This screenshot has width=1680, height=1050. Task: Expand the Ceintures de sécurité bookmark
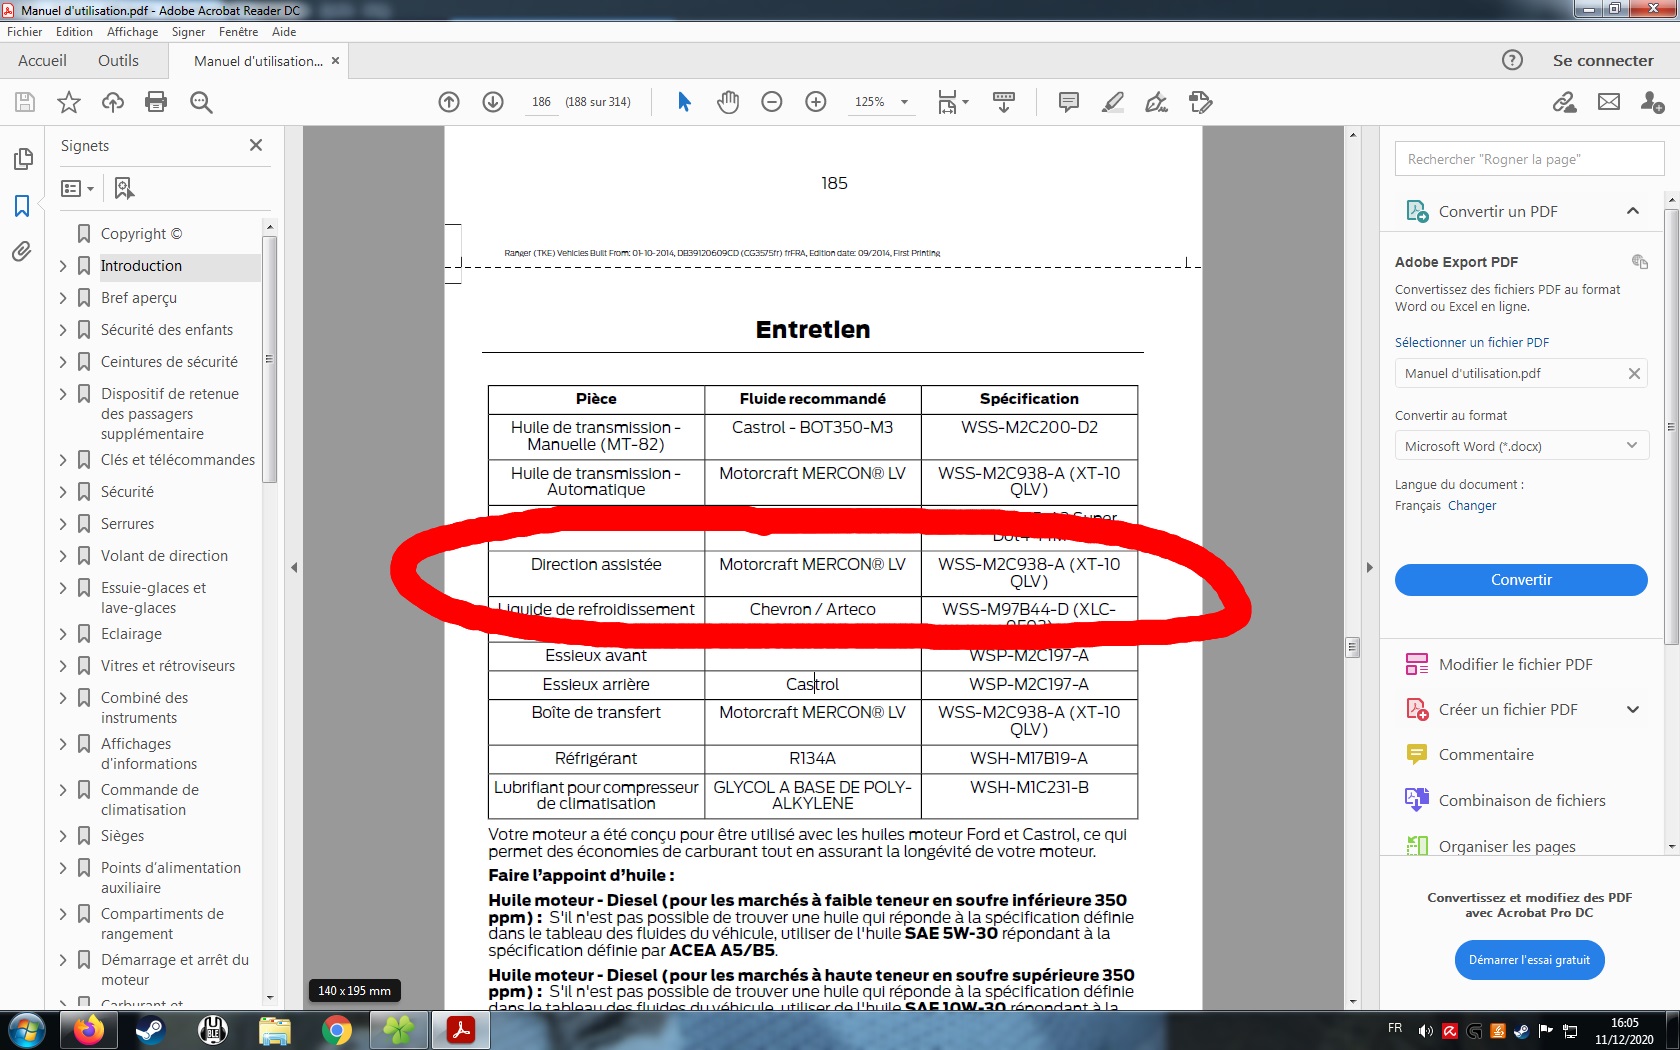tap(63, 362)
